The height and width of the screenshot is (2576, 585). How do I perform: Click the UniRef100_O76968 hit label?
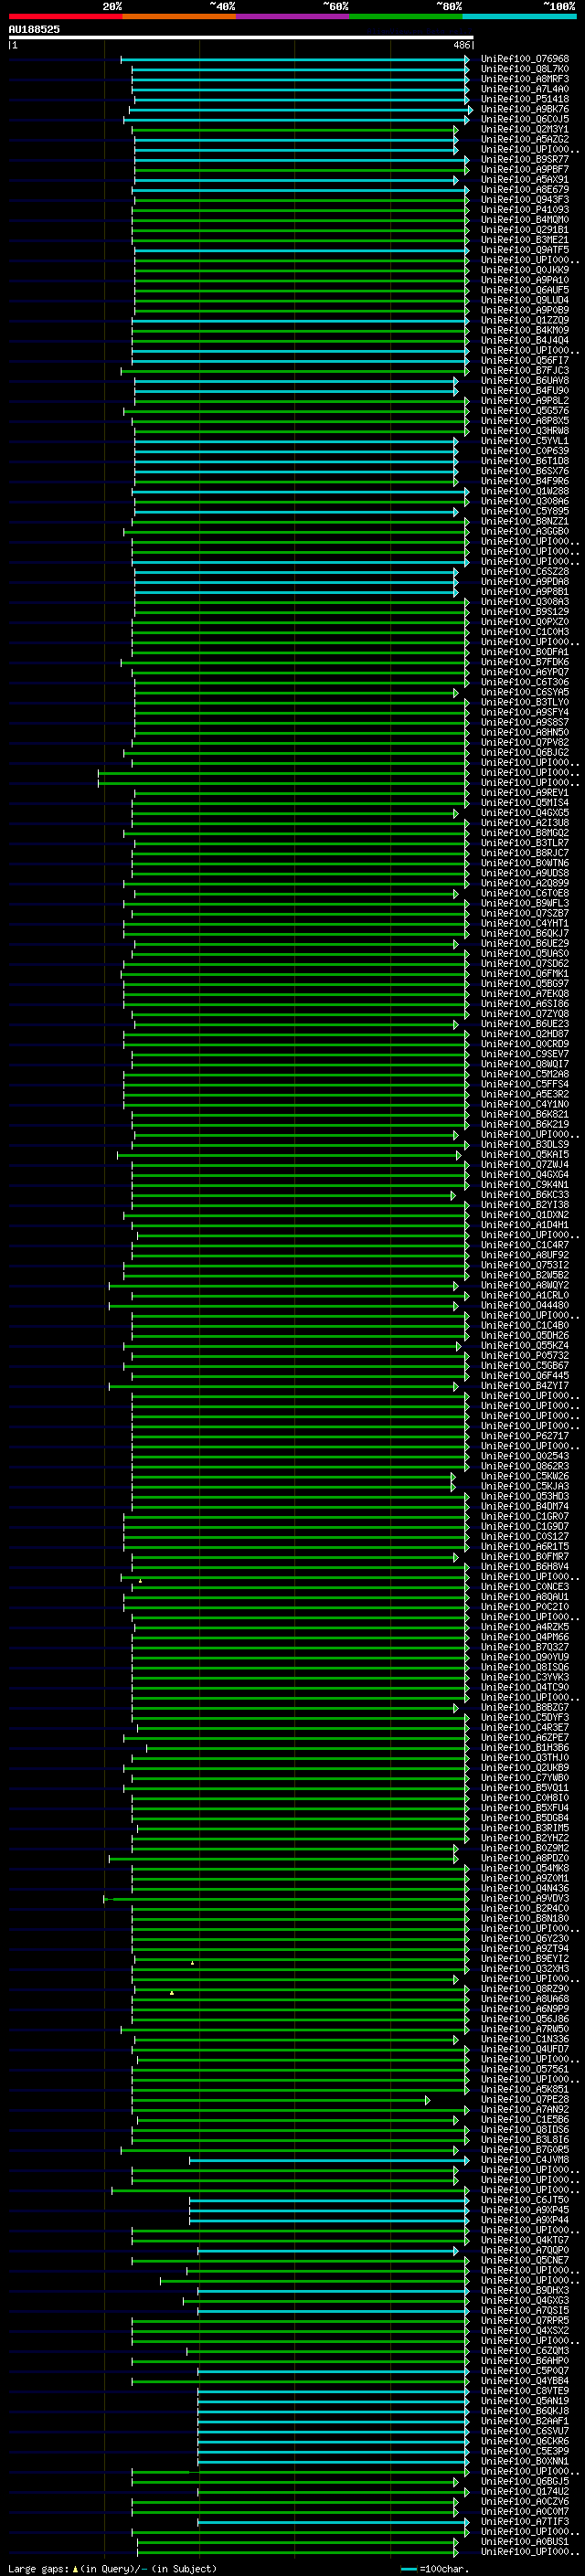click(x=525, y=59)
